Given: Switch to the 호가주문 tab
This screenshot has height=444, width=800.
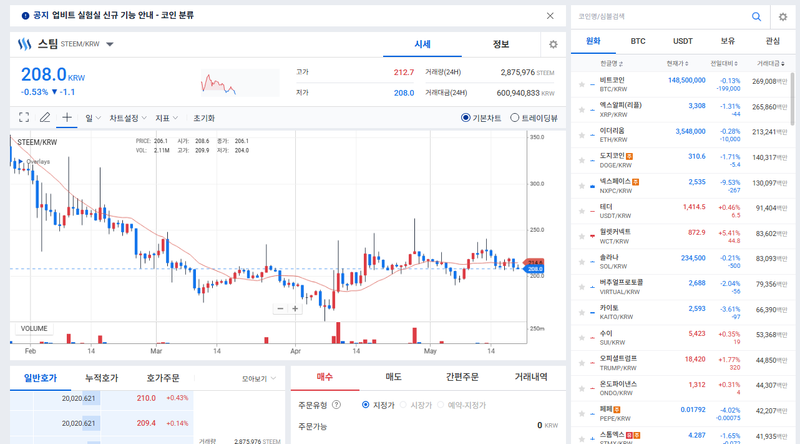Looking at the screenshot, I should [163, 378].
